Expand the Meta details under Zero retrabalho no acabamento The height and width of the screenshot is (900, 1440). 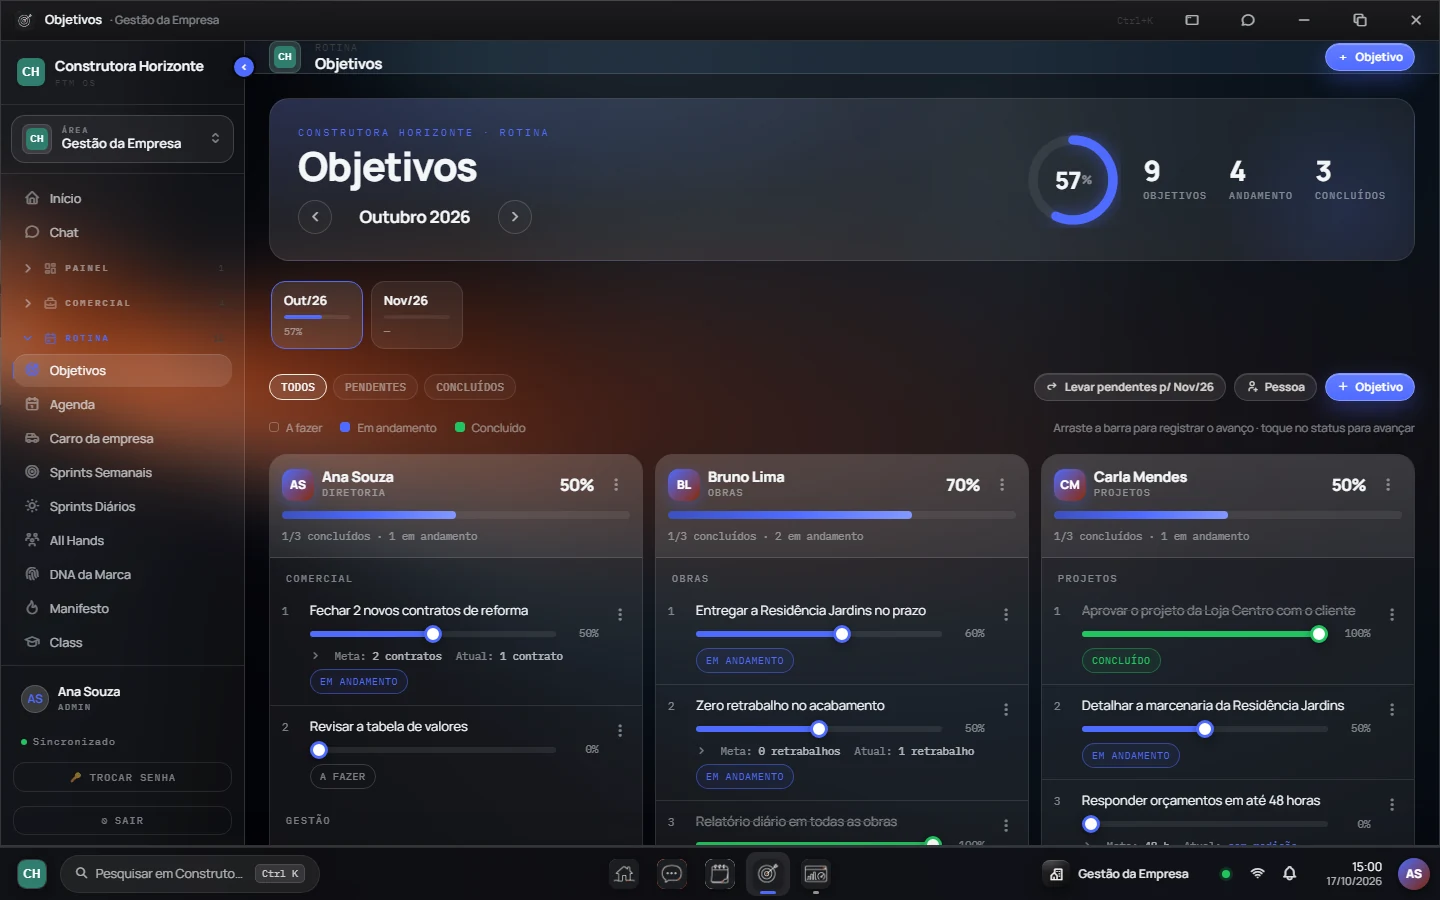point(701,751)
